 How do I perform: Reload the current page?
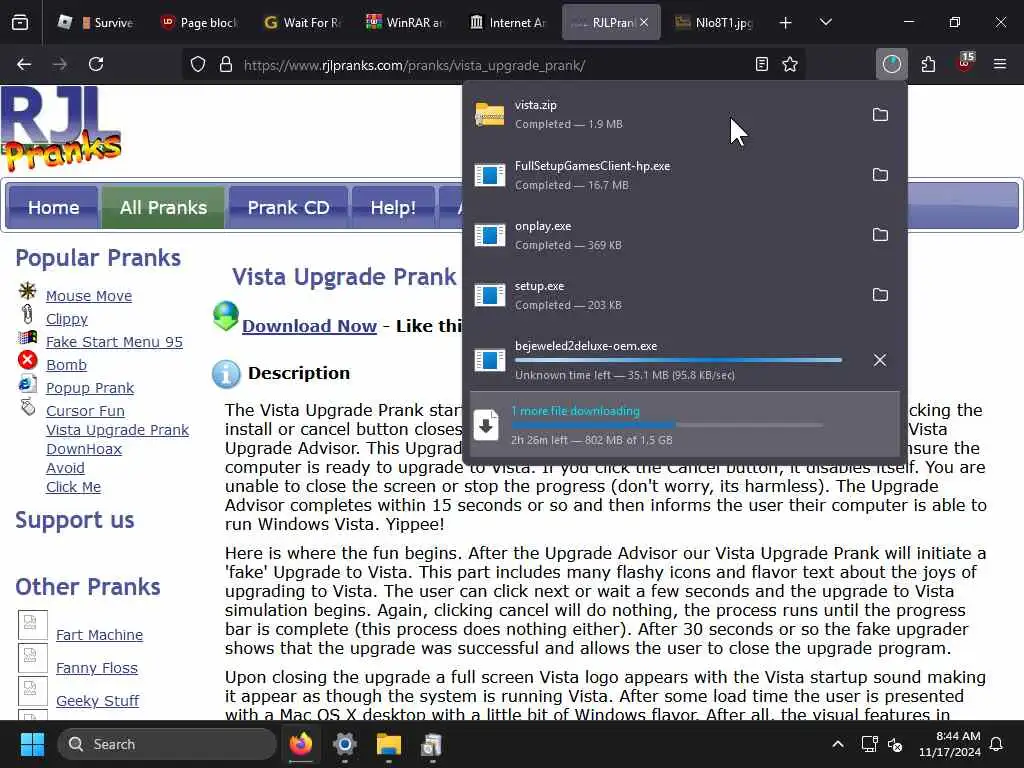96,64
